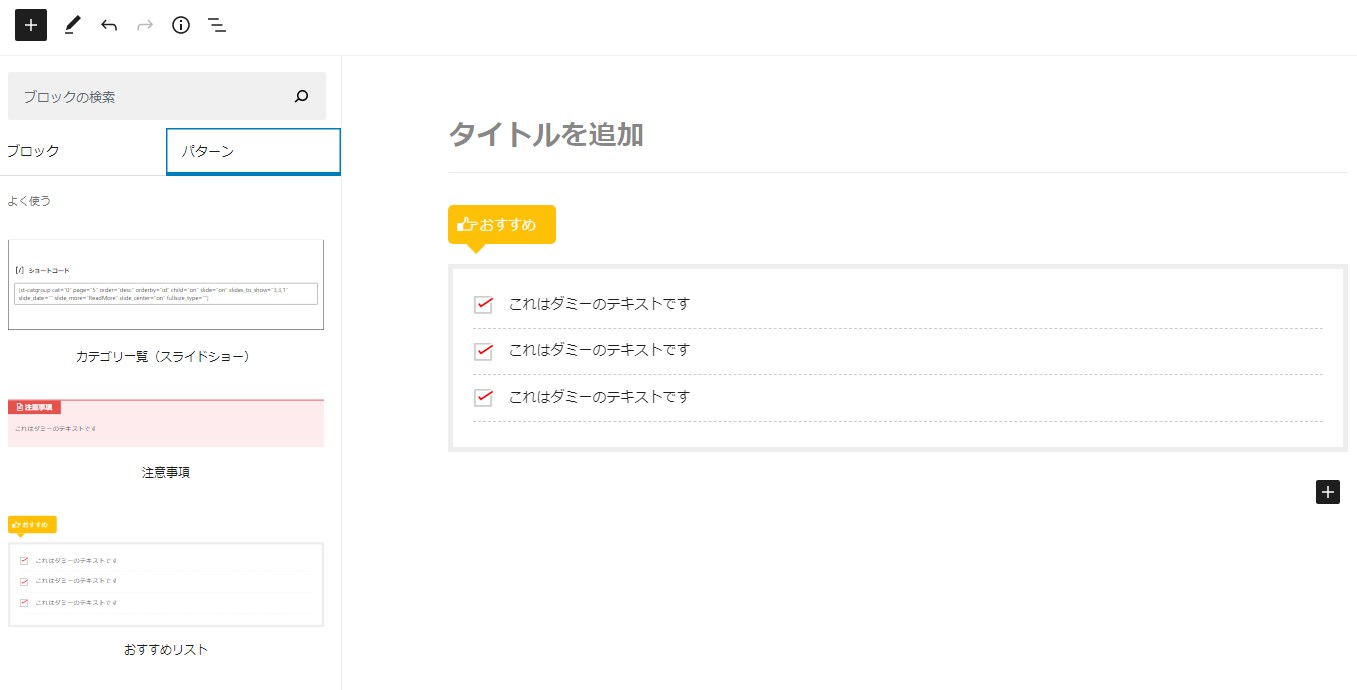
Task: Open the Tools pencil menu
Action: [72, 25]
